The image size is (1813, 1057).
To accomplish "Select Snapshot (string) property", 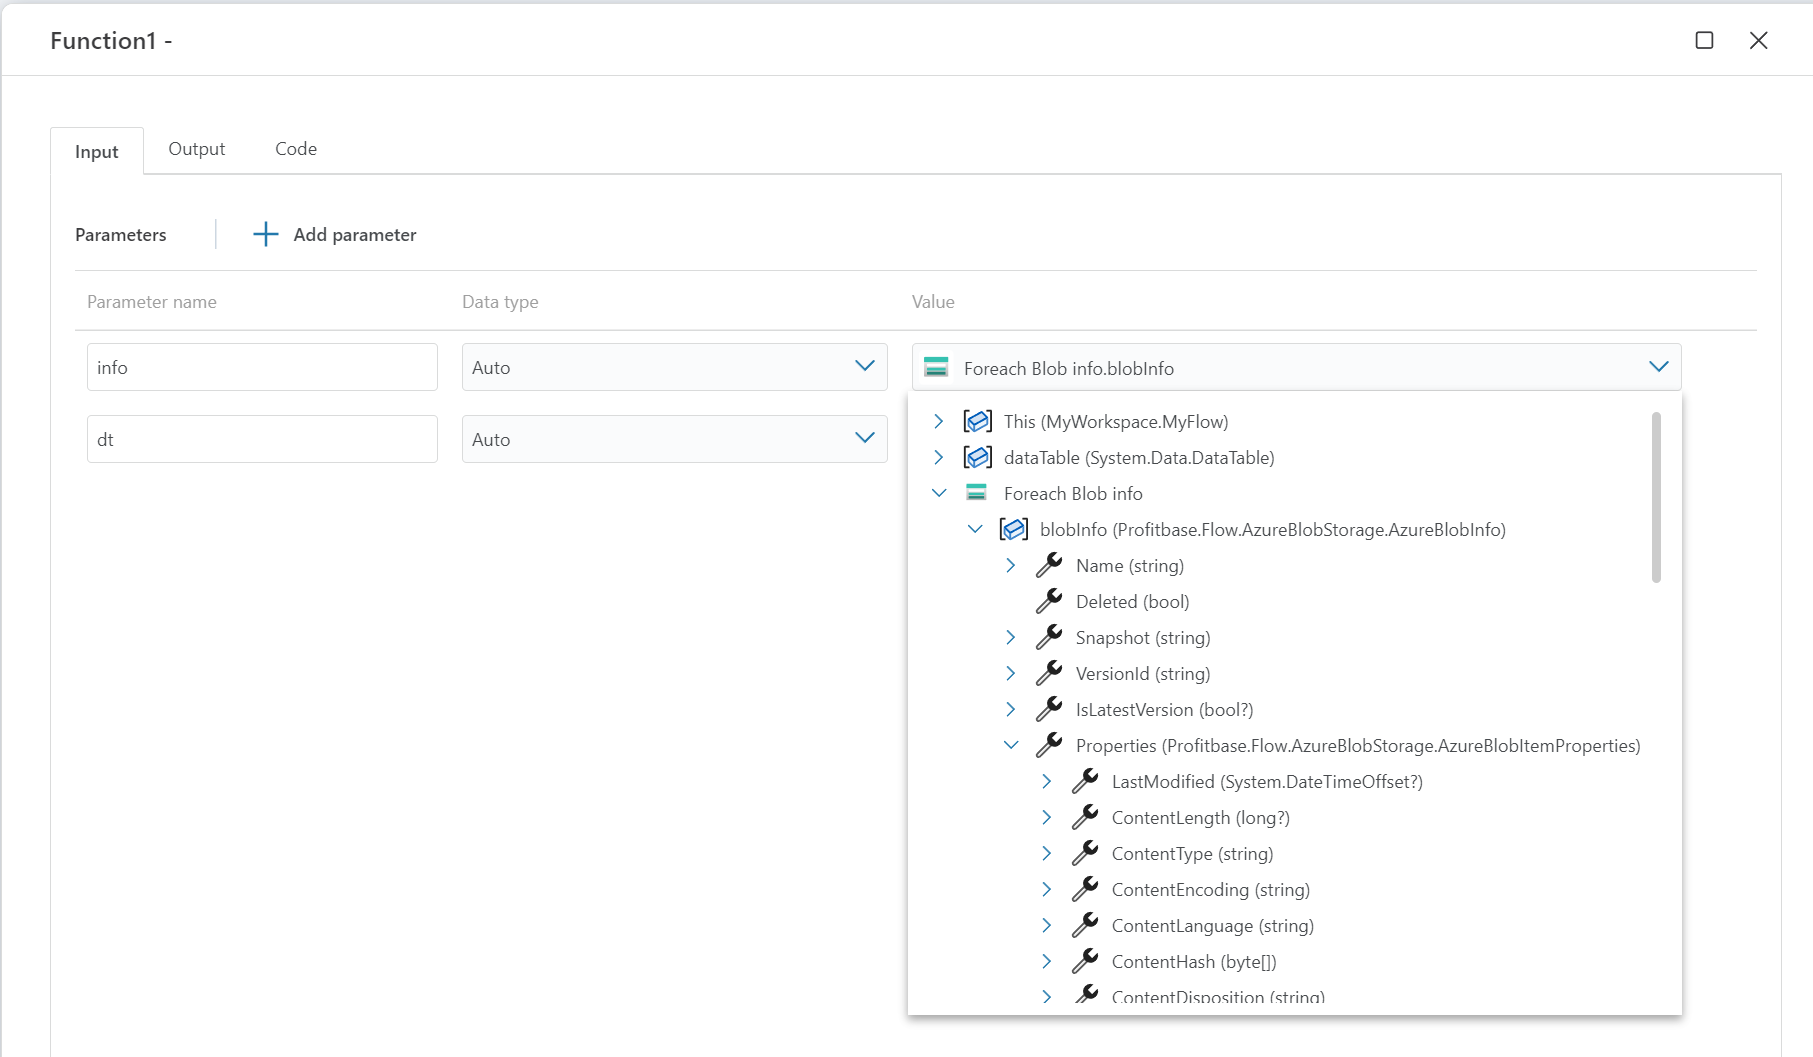I will [1143, 638].
